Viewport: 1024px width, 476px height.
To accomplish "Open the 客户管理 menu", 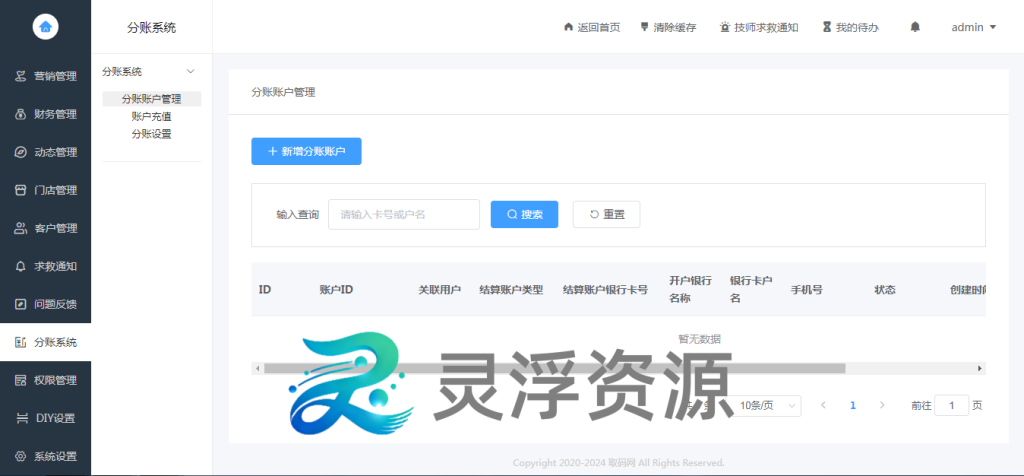I will pos(45,229).
